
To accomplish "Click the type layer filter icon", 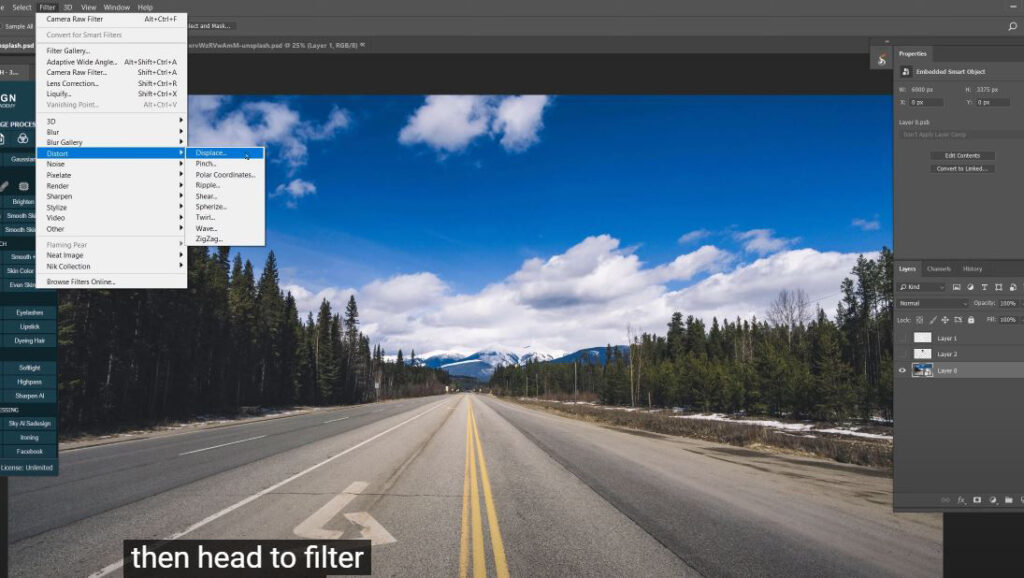I will click(984, 287).
